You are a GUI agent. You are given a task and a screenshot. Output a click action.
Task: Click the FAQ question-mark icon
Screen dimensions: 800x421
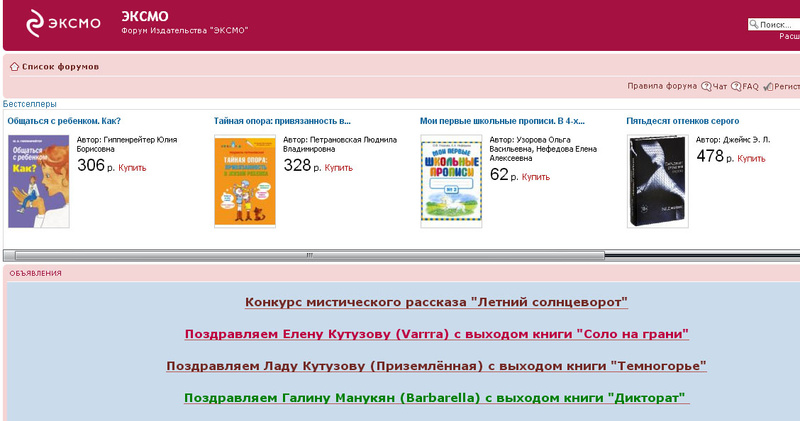736,87
